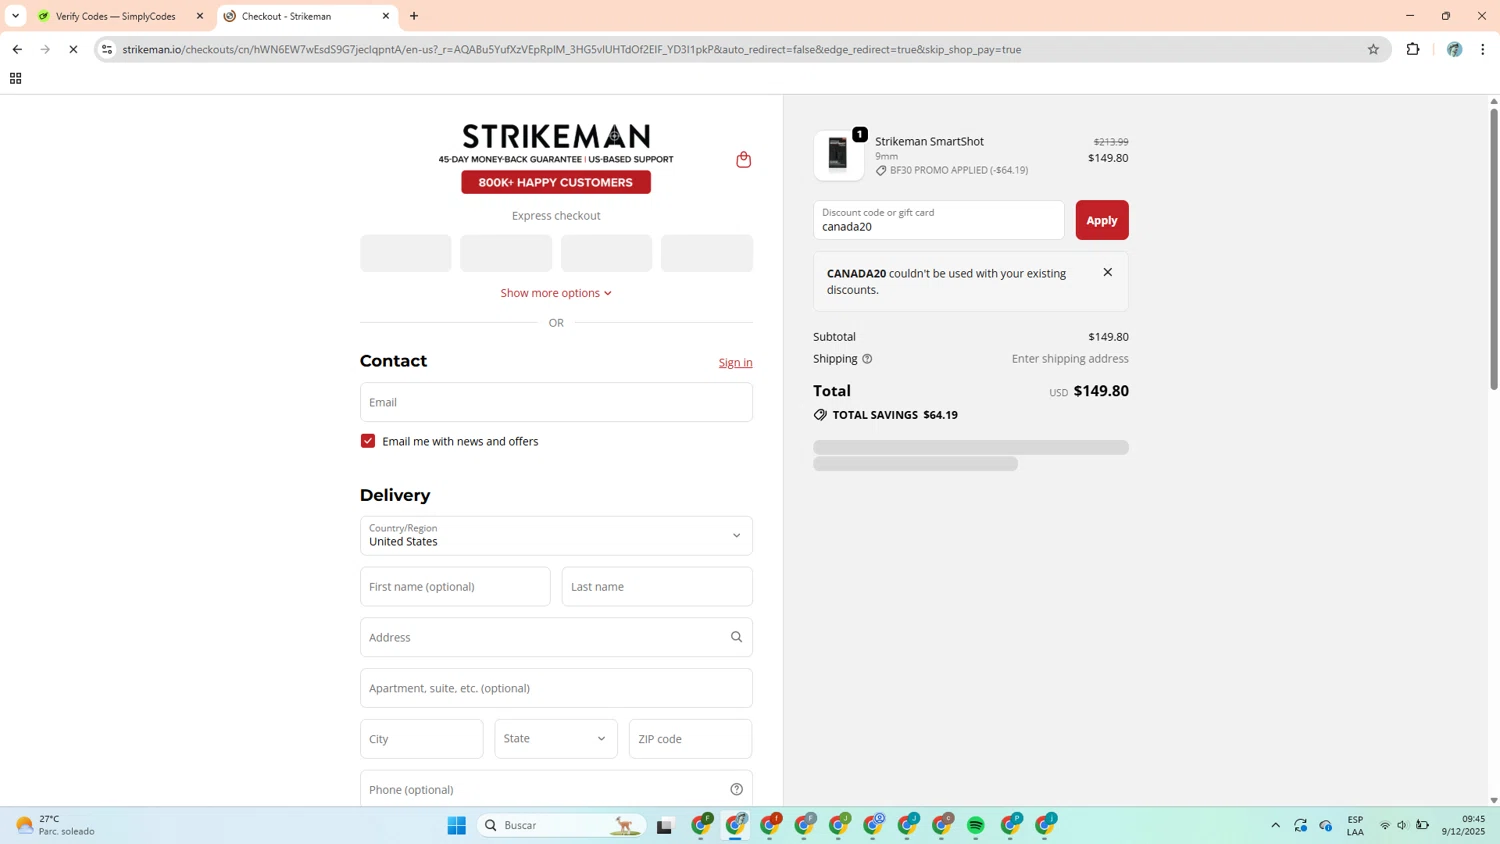Click the shipping info question icon
Image resolution: width=1500 pixels, height=844 pixels.
867,359
